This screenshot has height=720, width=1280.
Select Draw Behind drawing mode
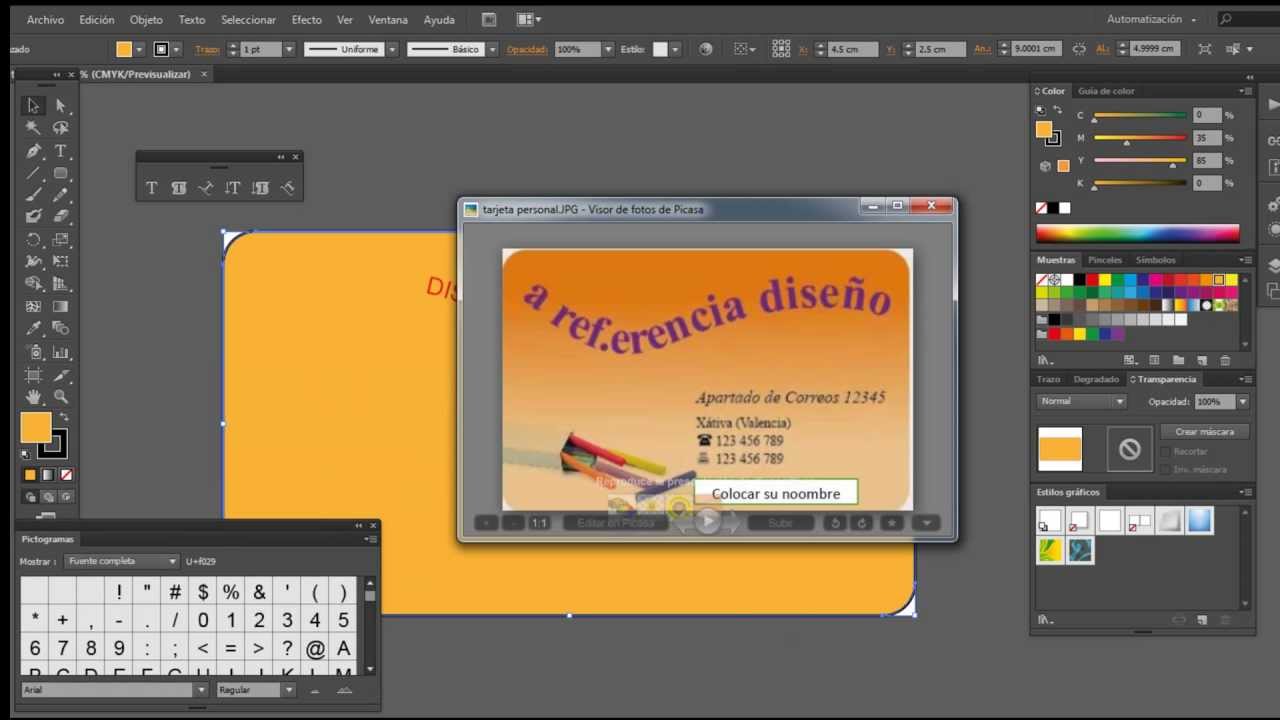click(x=48, y=496)
